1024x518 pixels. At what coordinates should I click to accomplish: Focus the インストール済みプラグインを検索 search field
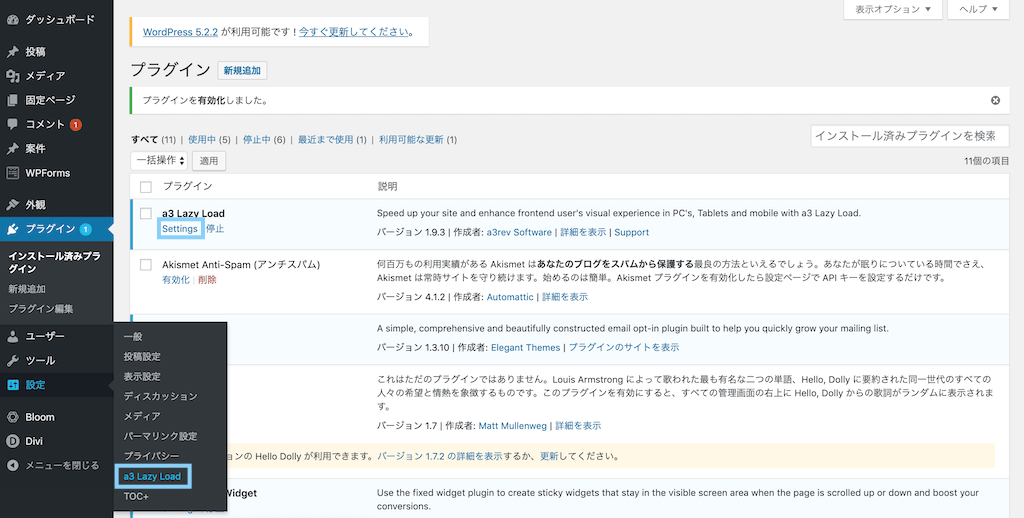tap(910, 137)
